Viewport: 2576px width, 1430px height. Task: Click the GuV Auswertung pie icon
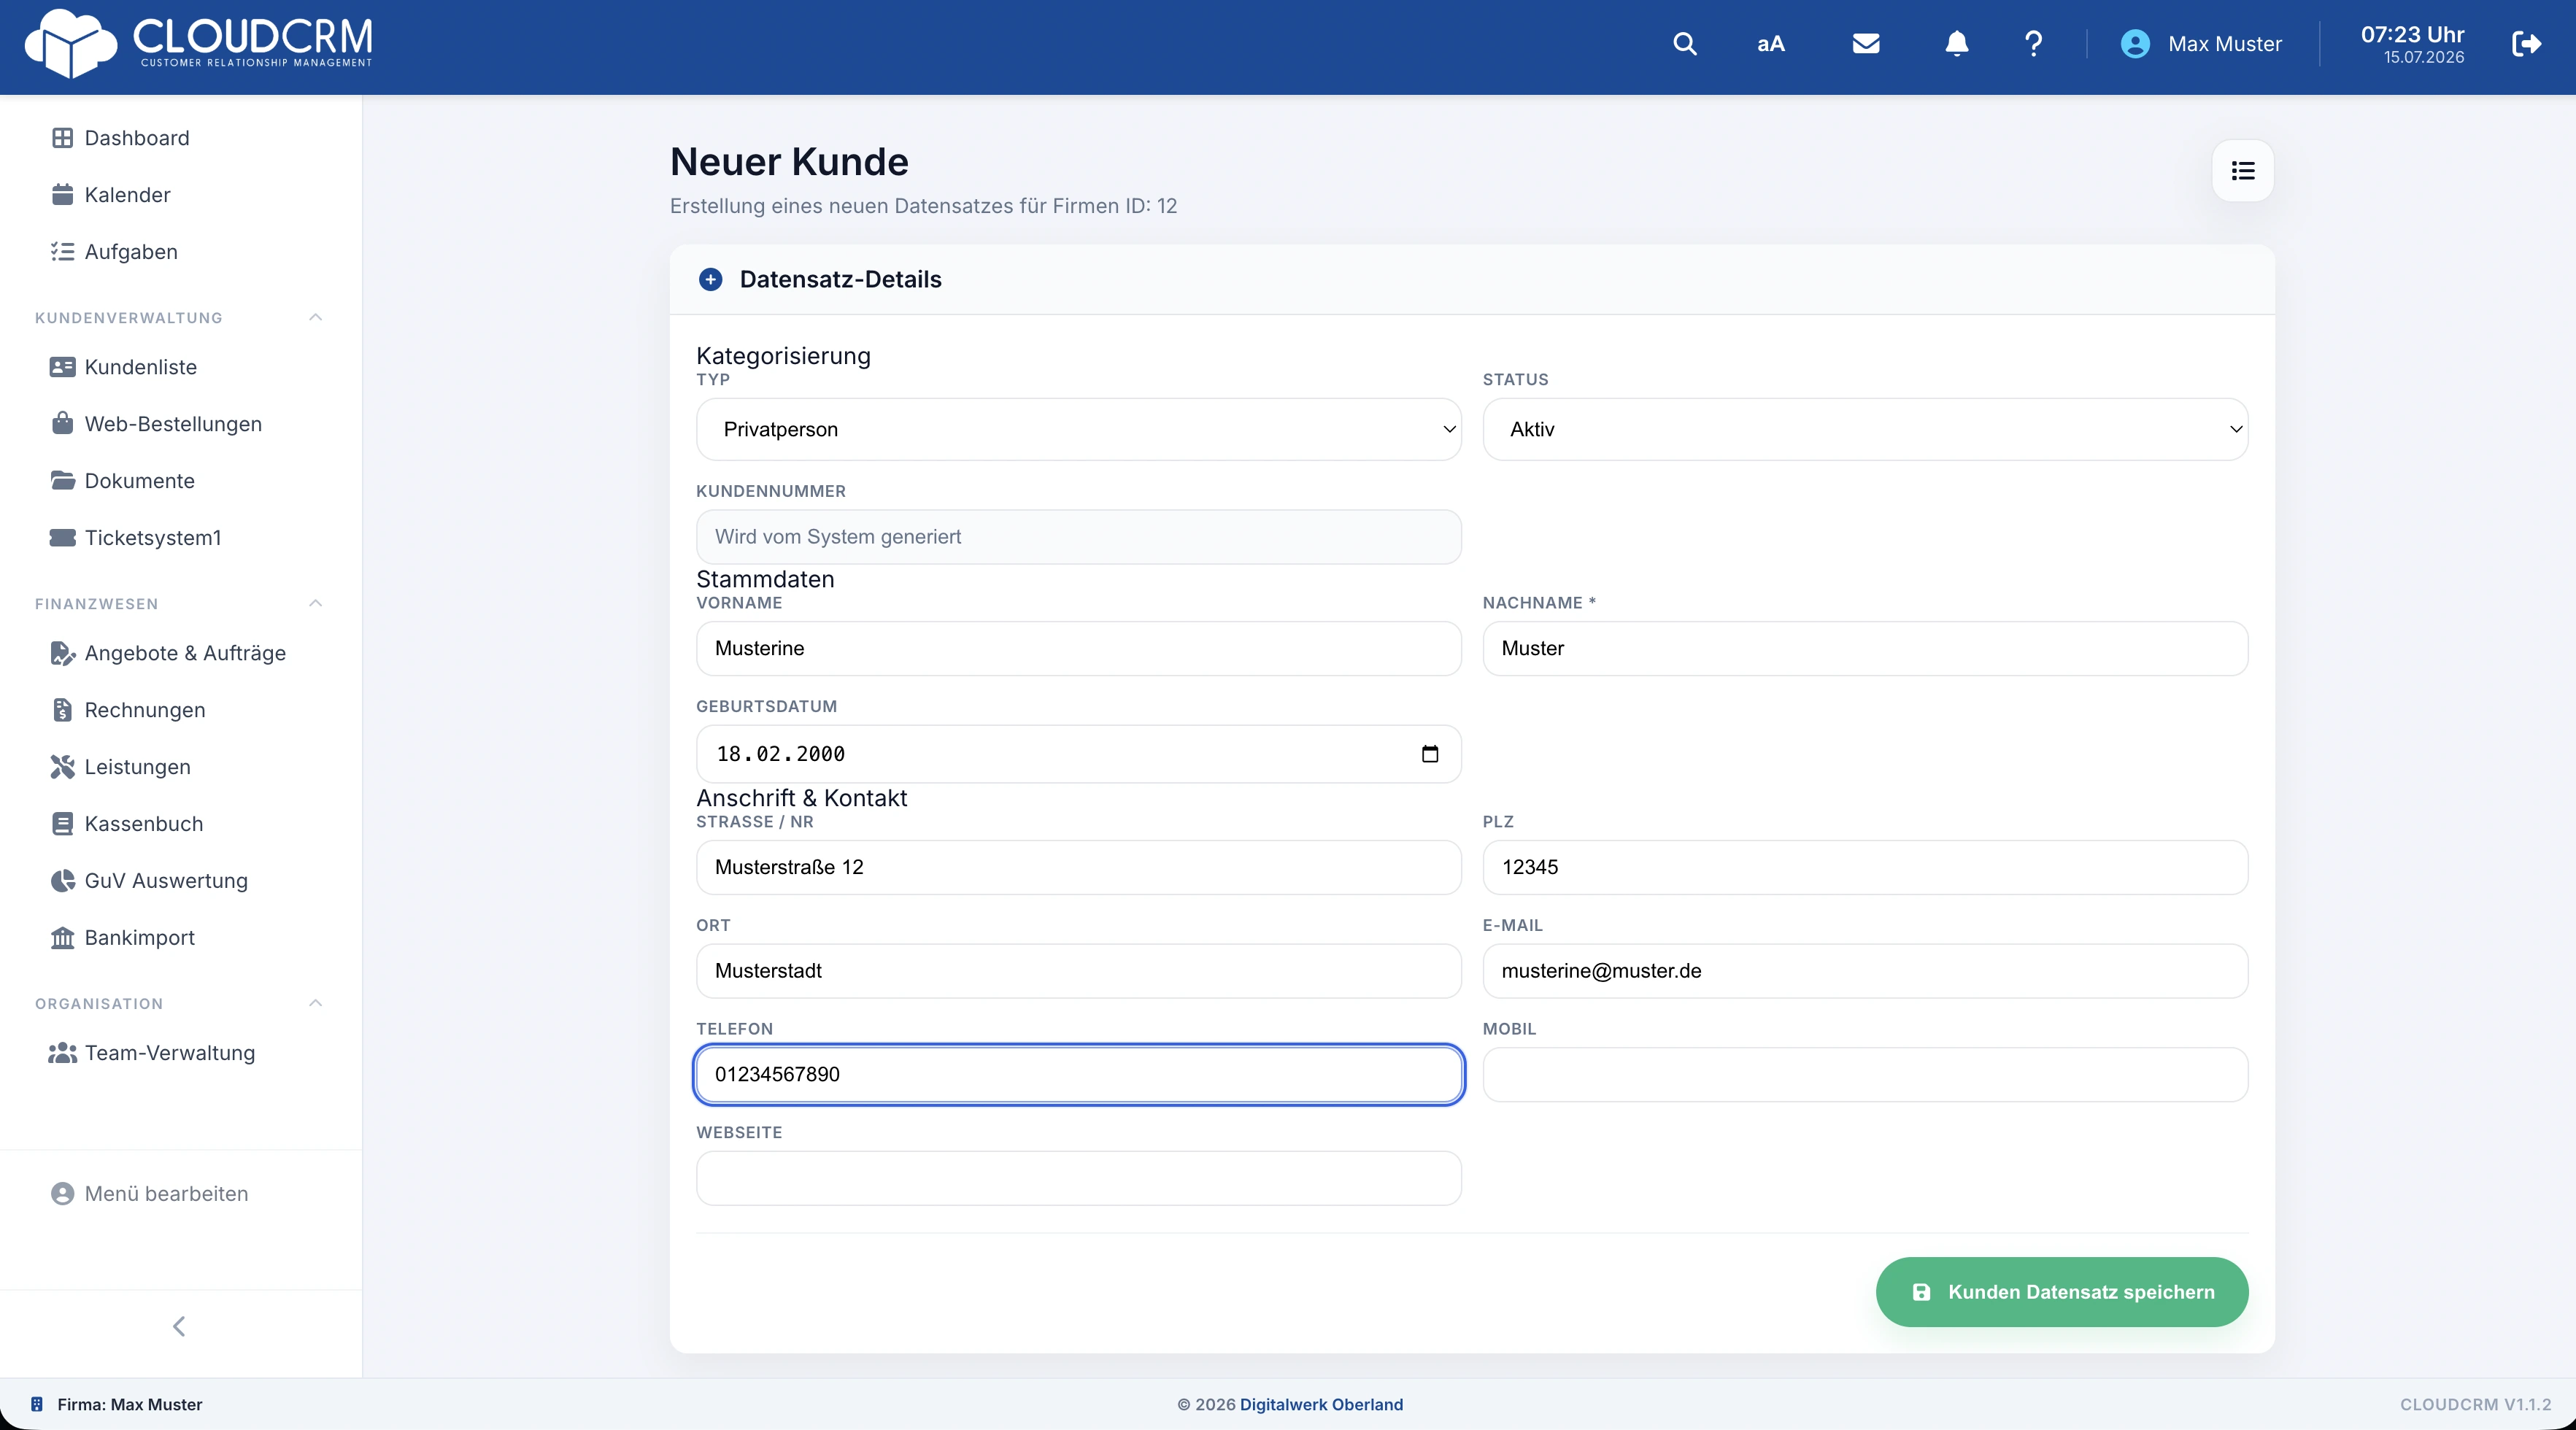pos(62,881)
